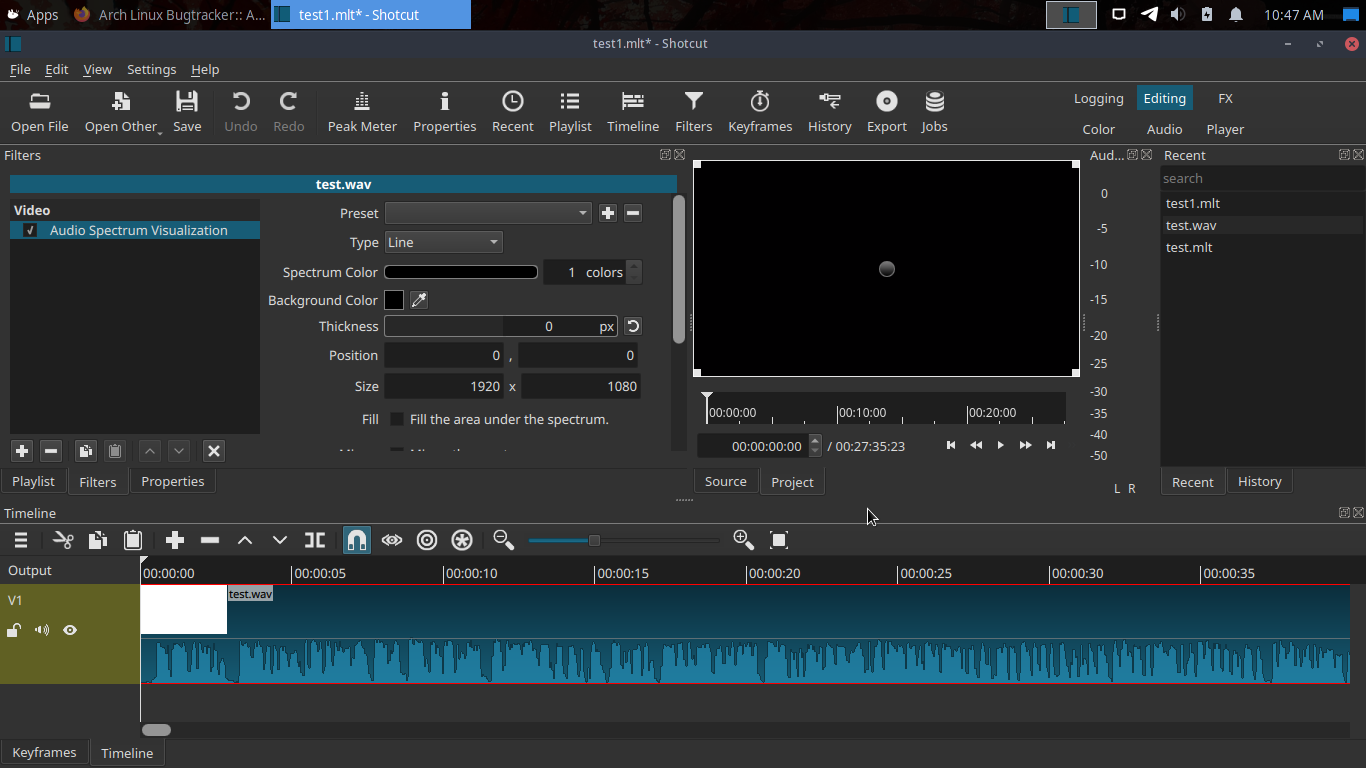Enable ripple all tracks in timeline

[x=461, y=540]
